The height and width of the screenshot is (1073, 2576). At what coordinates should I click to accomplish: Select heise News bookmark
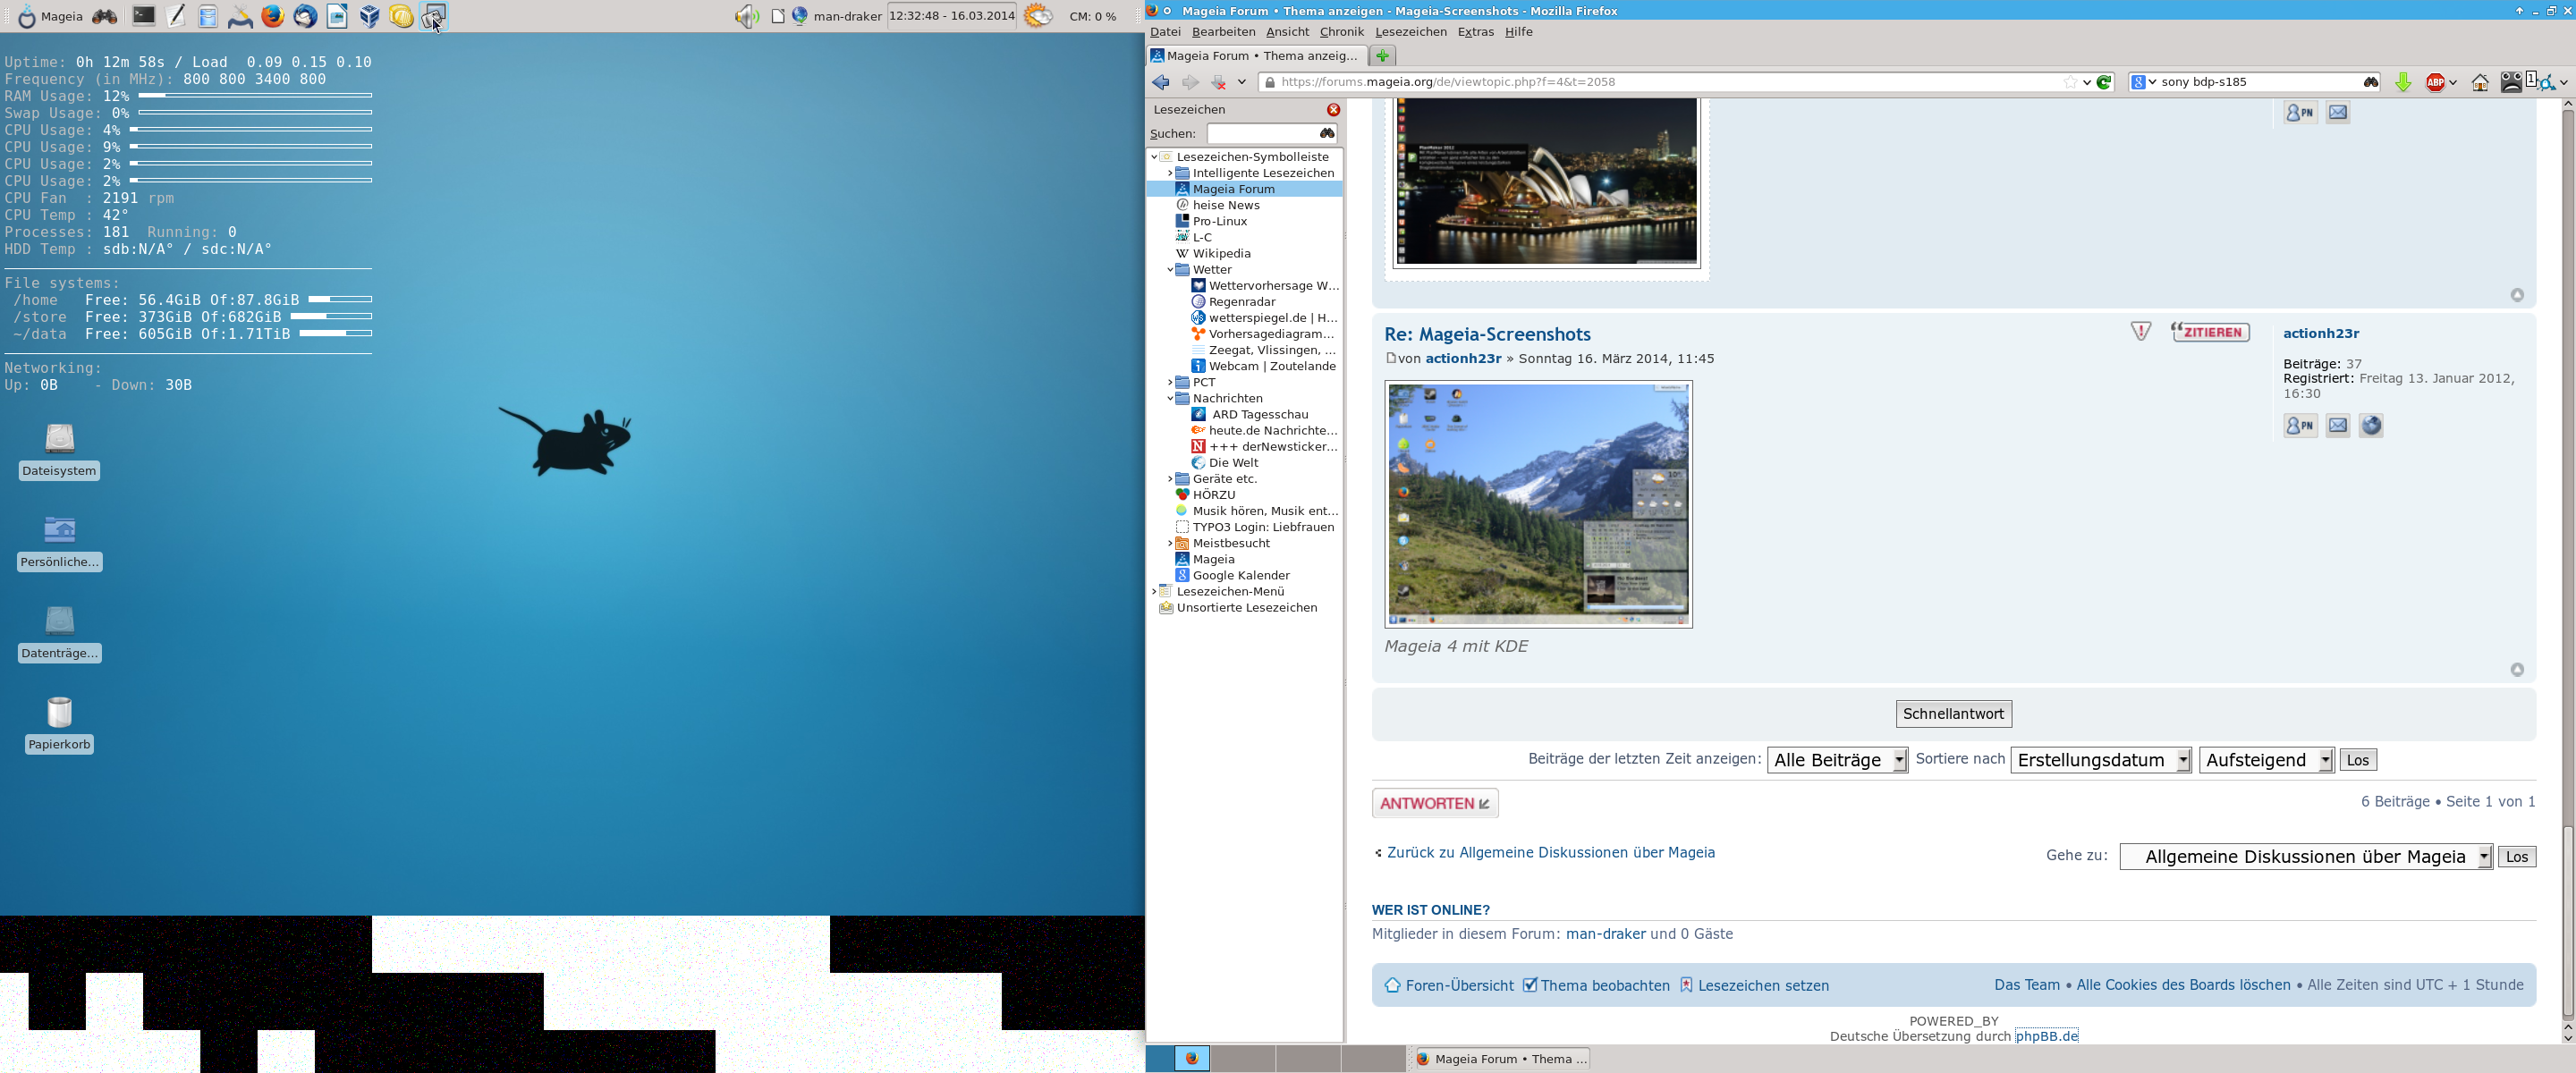(1226, 205)
